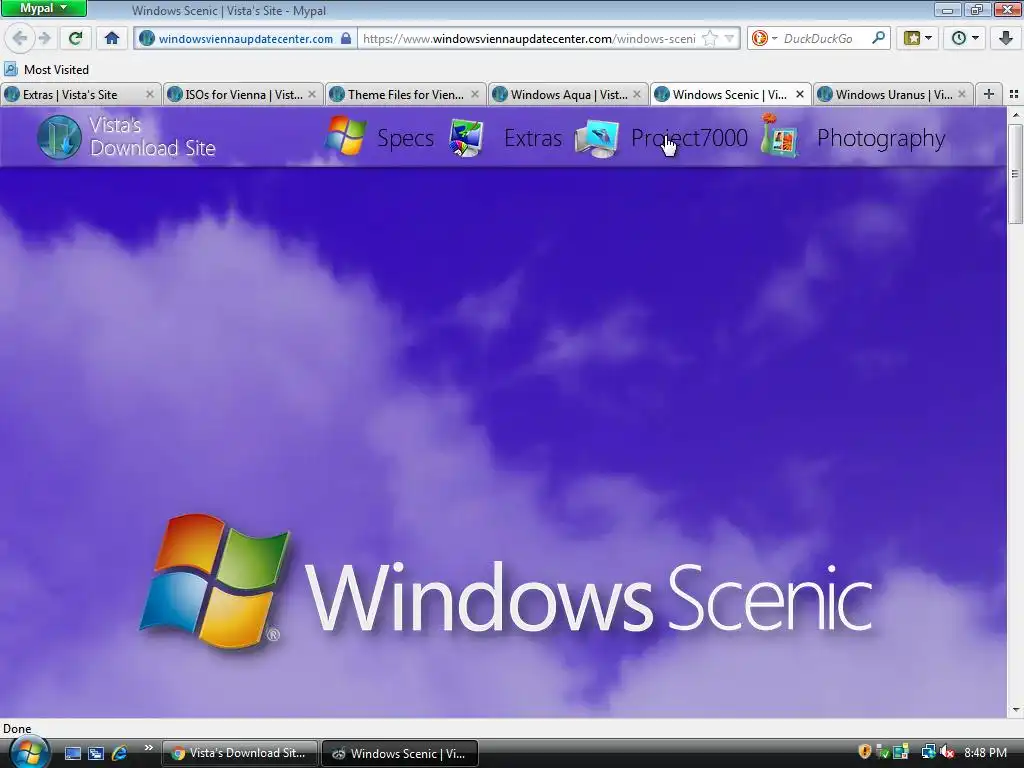Open the Windows Start orb

coord(28,752)
